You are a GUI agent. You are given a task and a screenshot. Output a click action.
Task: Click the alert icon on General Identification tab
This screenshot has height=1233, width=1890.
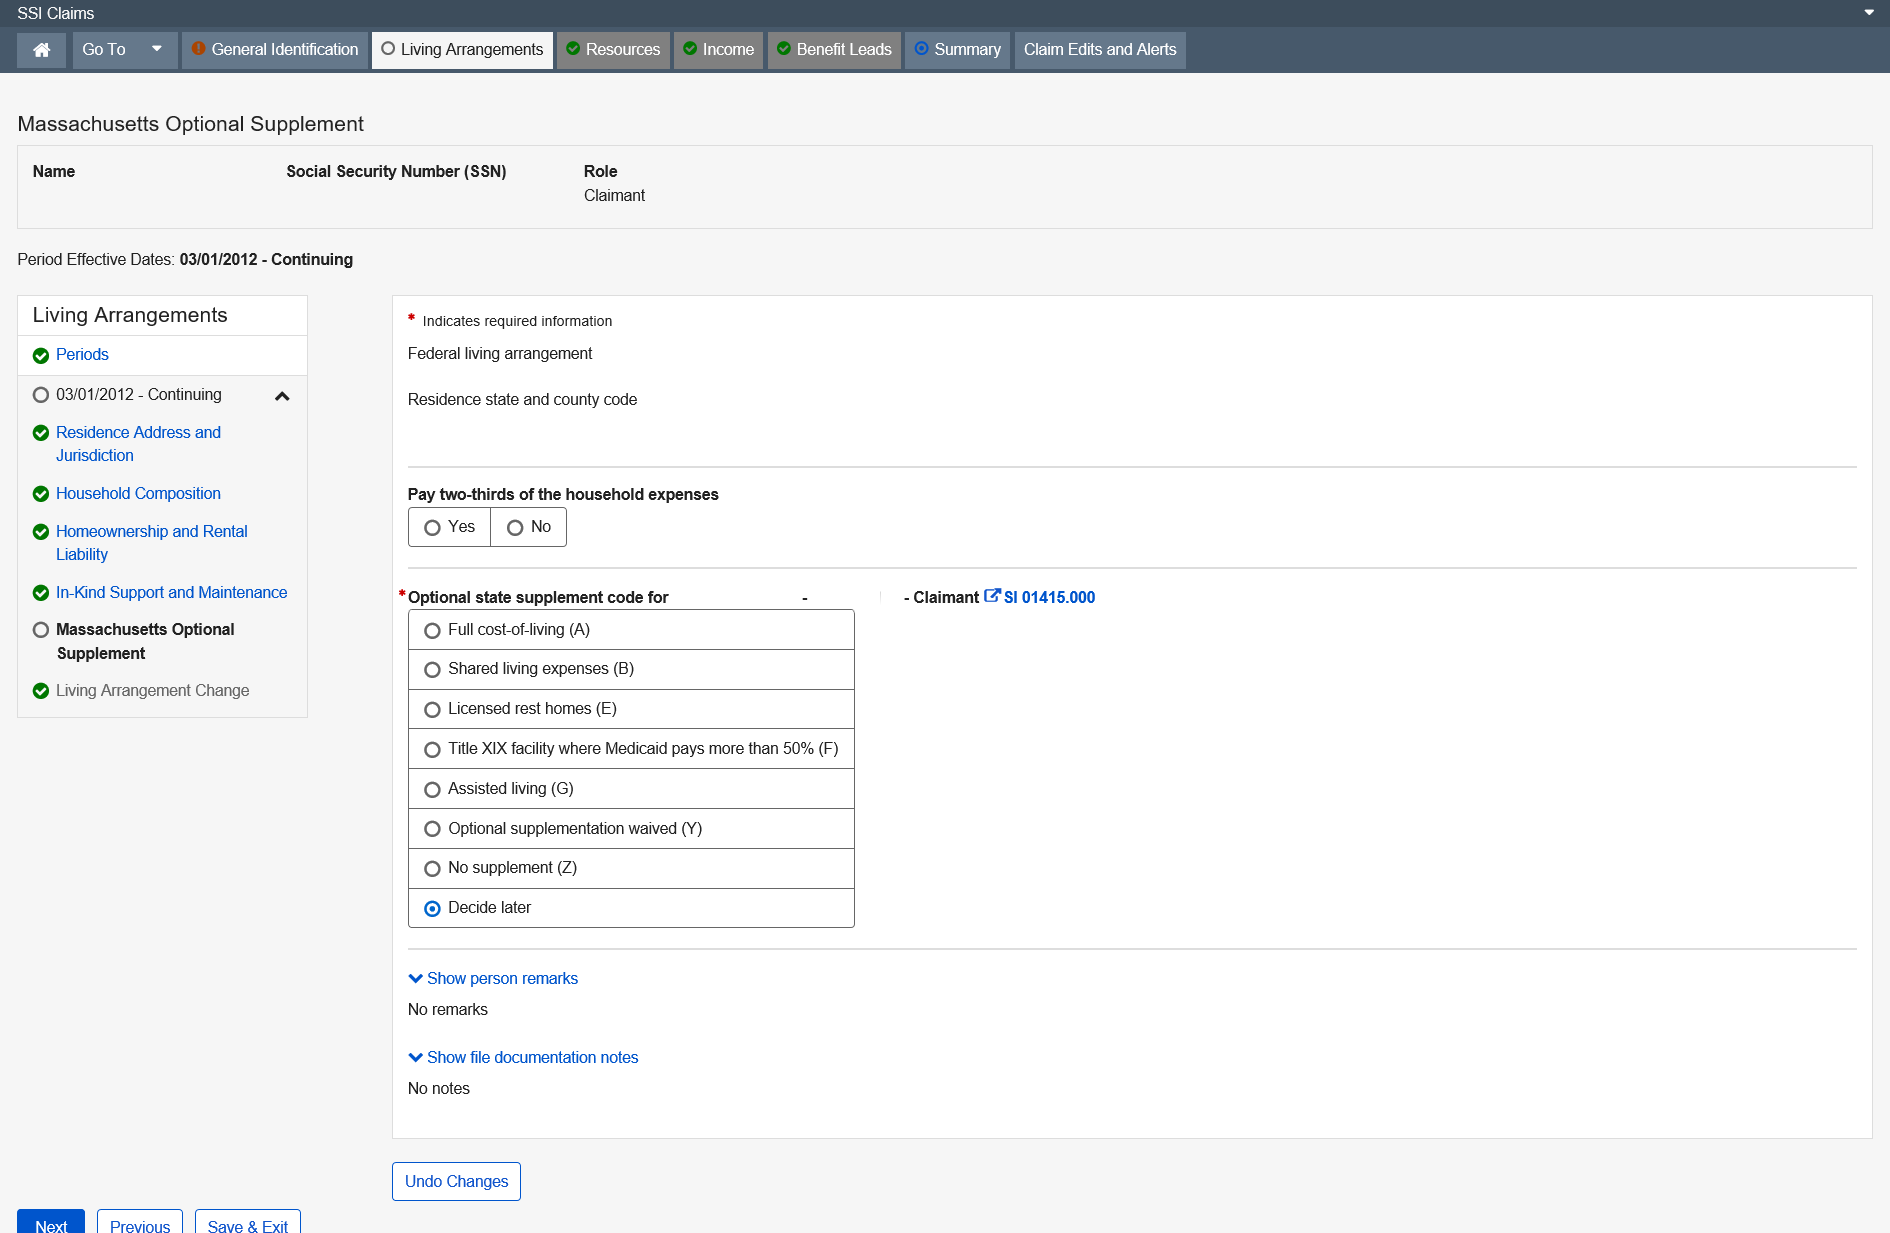pyautogui.click(x=199, y=49)
